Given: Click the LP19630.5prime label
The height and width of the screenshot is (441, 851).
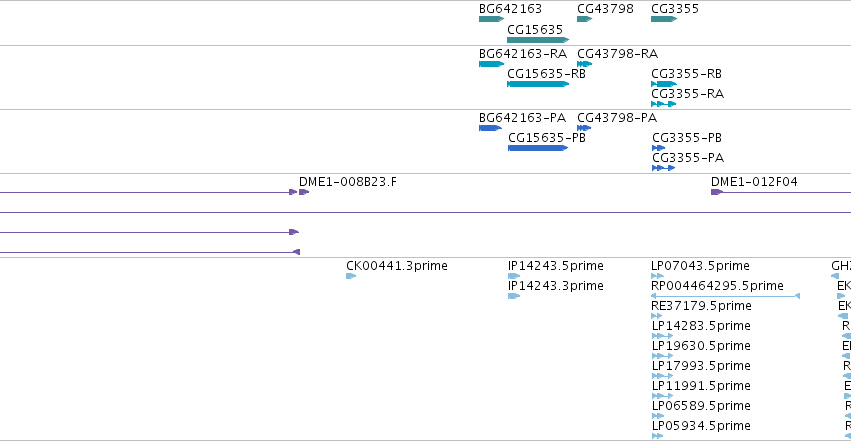Looking at the screenshot, I should [x=701, y=346].
